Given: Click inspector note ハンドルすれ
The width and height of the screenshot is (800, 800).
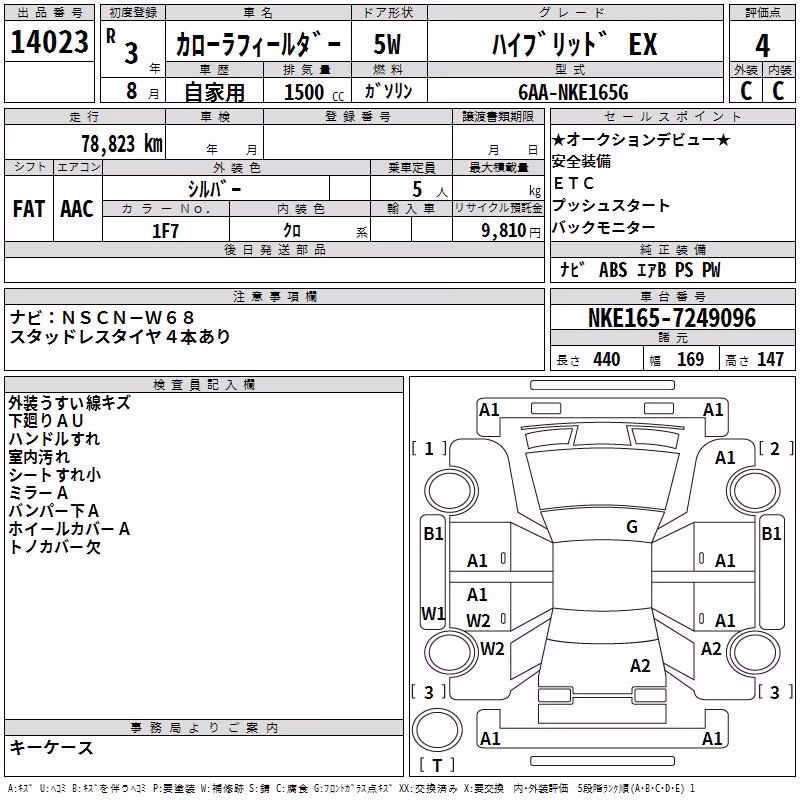Looking at the screenshot, I should tap(54, 439).
